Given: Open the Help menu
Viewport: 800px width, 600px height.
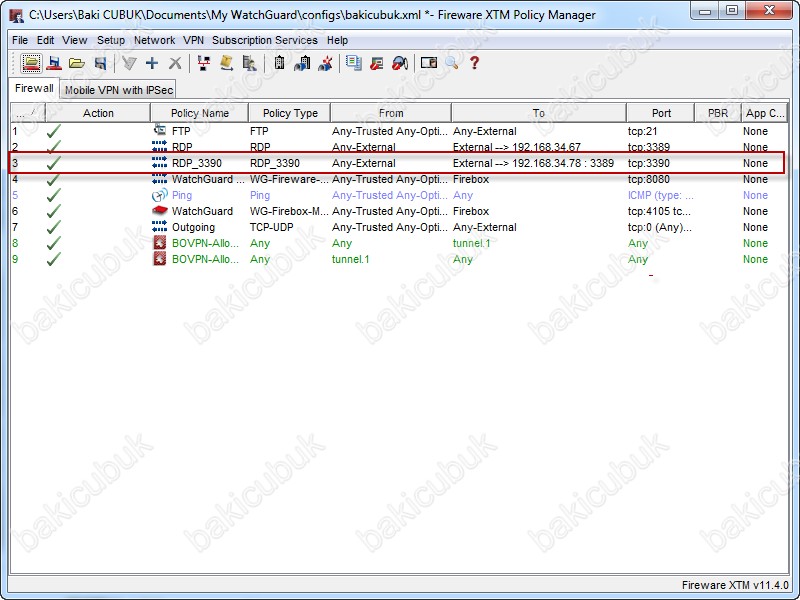Looking at the screenshot, I should point(337,40).
